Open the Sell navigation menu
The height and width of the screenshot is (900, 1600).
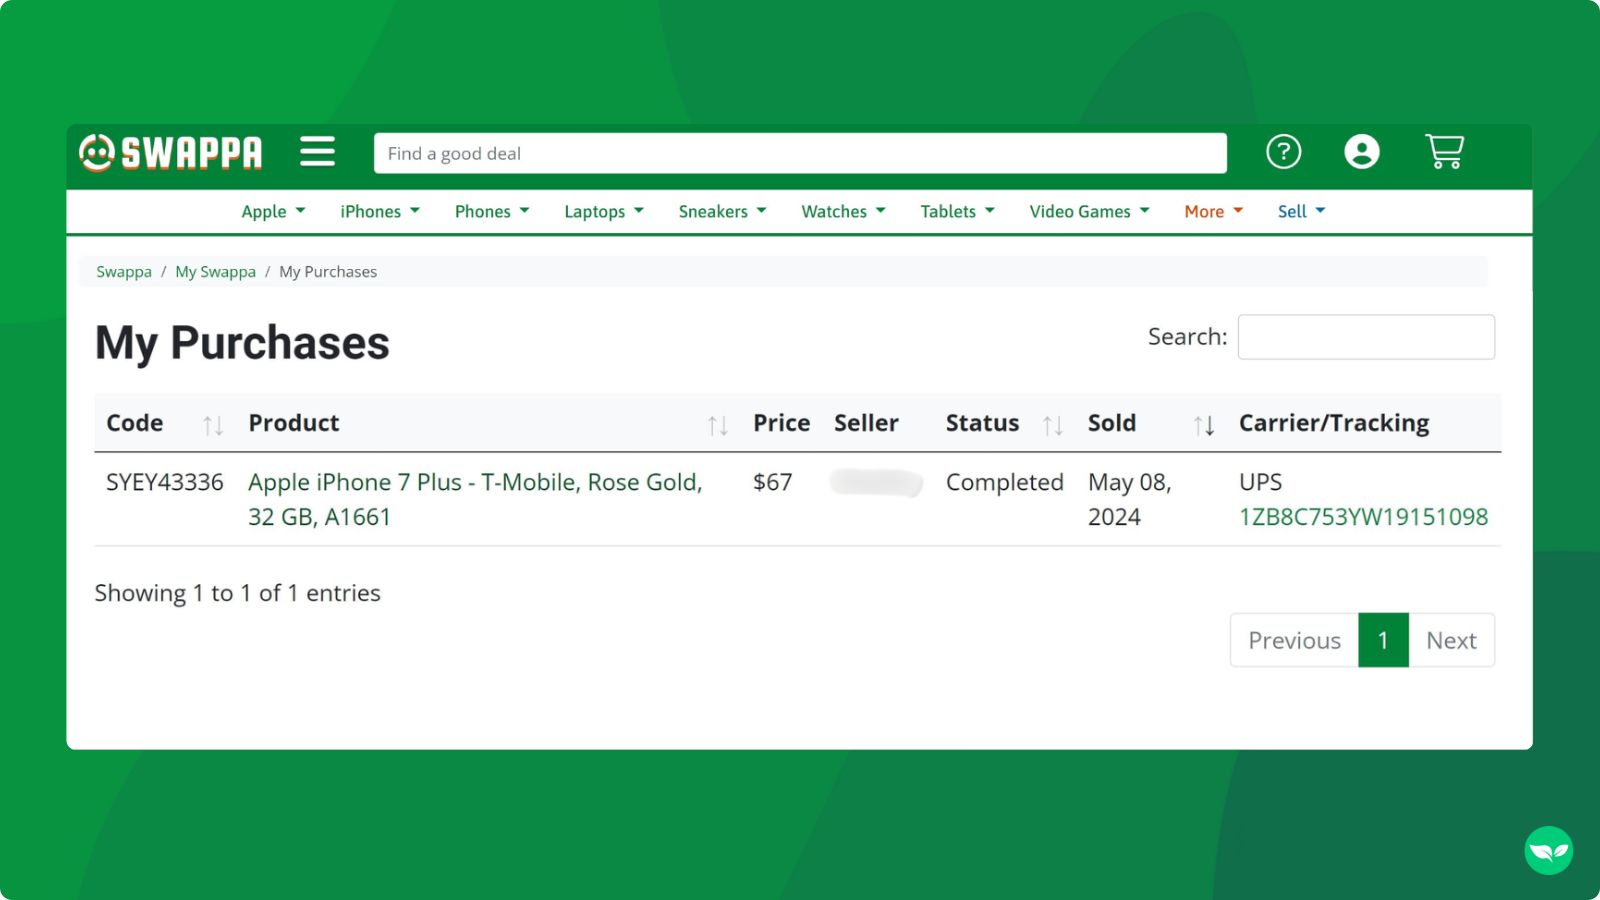point(1301,212)
